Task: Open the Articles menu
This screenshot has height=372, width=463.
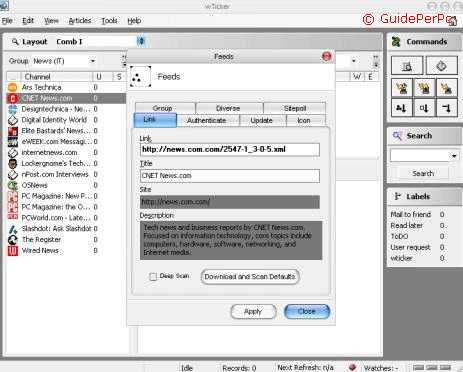Action: pyautogui.click(x=80, y=21)
